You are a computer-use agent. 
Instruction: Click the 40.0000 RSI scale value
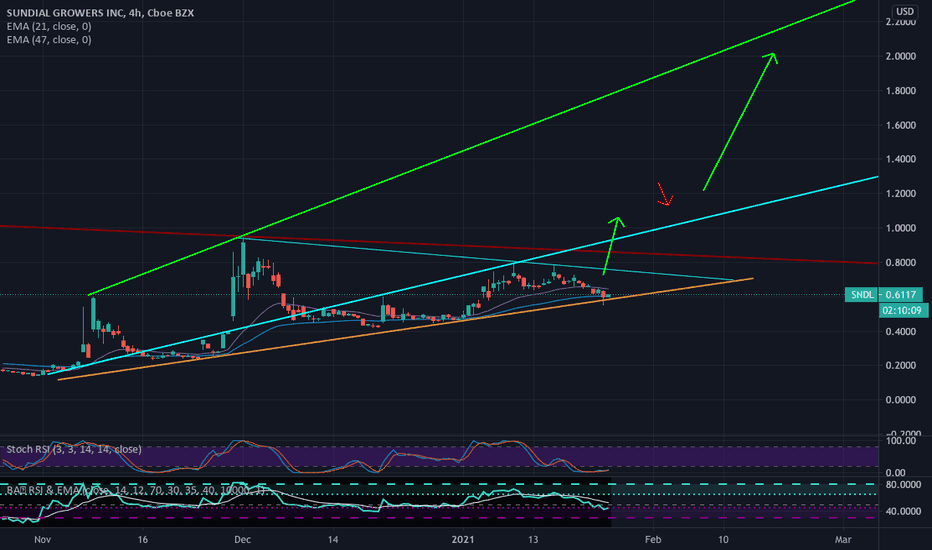(903, 511)
